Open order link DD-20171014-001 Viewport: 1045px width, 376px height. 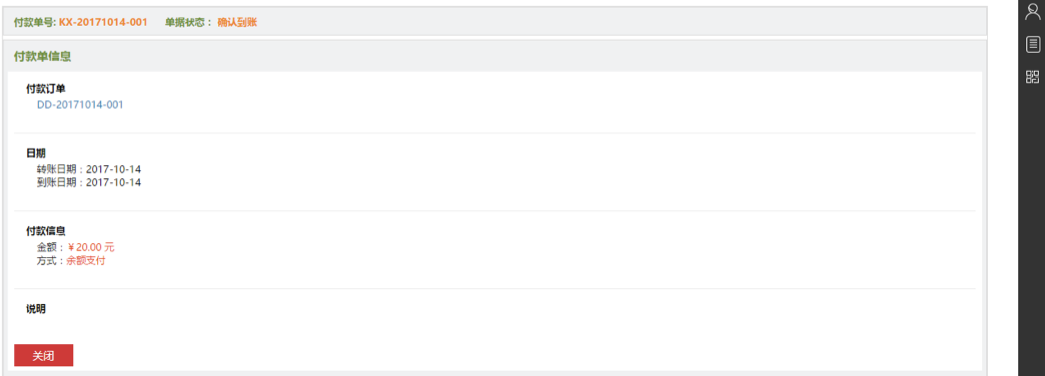coord(80,105)
